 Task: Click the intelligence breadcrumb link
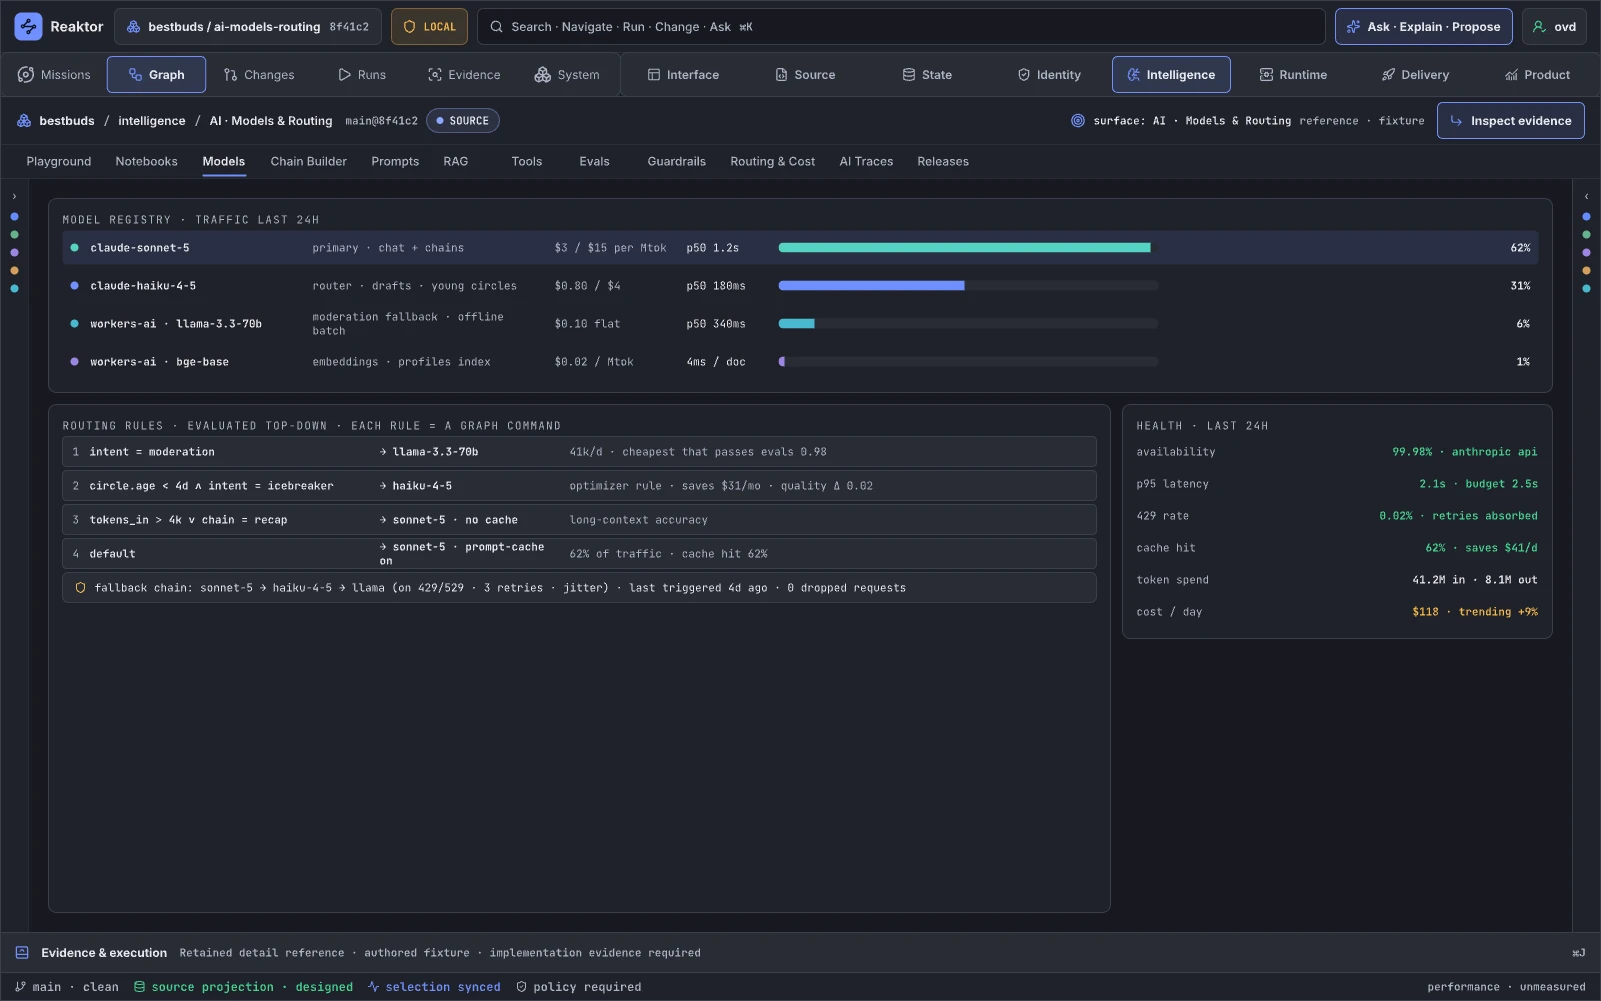pyautogui.click(x=152, y=121)
